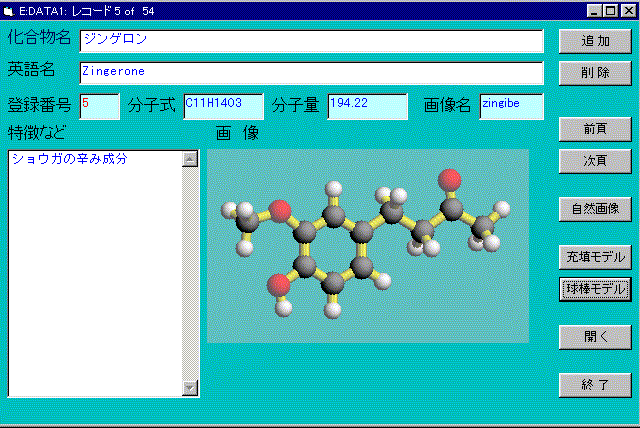This screenshot has width=640, height=428.
Task: Click the 特徴など text area
Action: pyautogui.click(x=95, y=273)
